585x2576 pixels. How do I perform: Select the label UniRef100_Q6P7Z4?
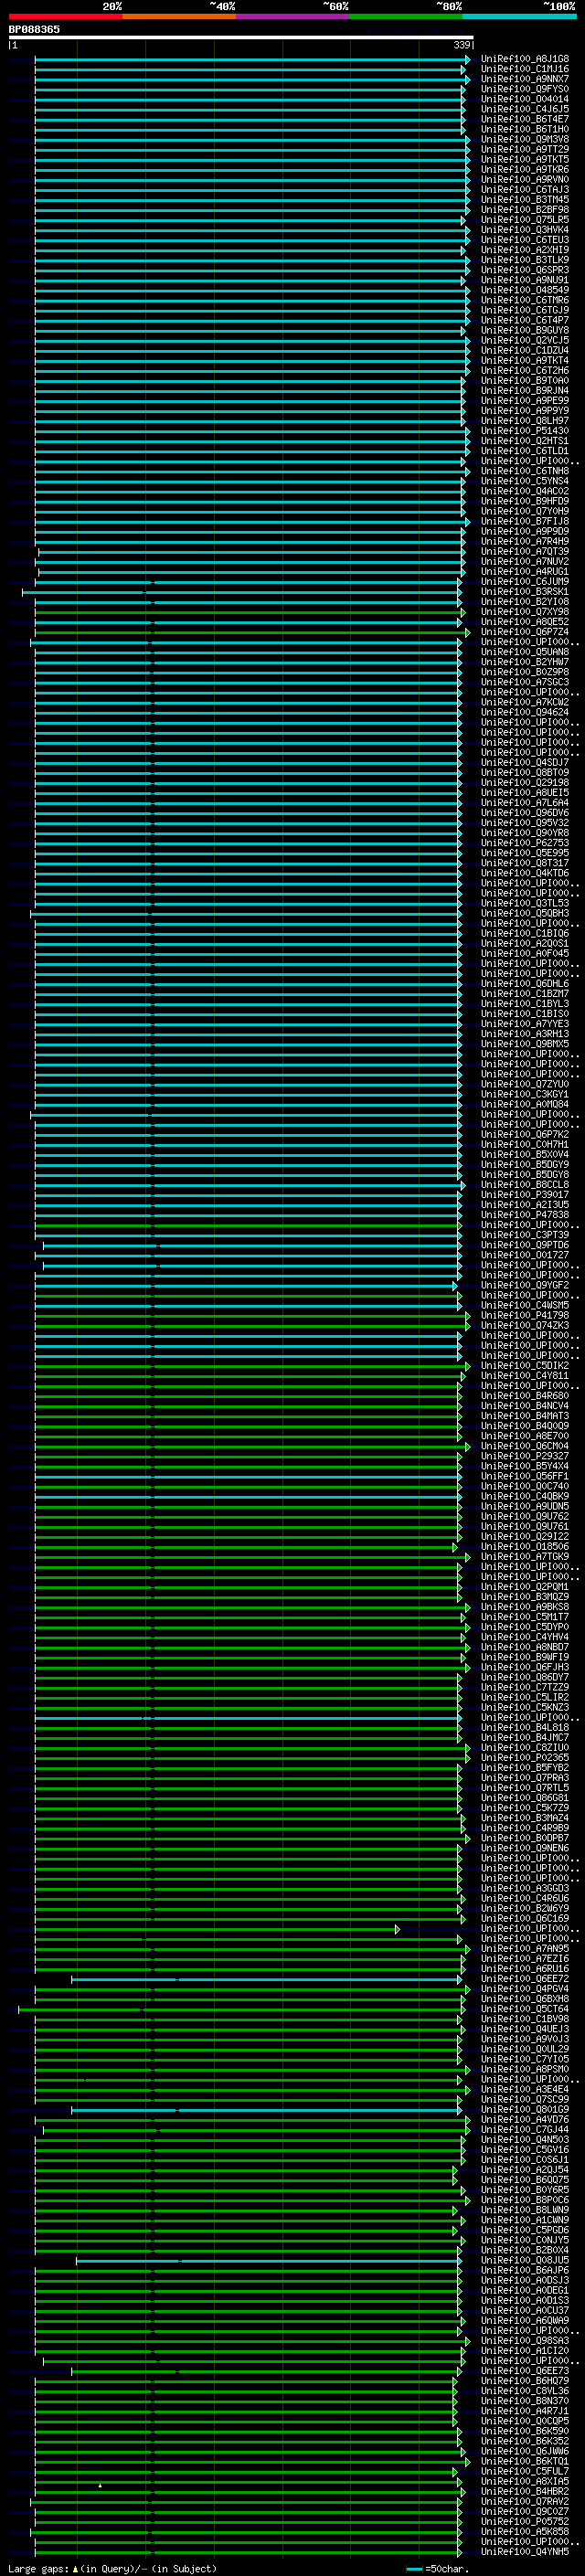pyautogui.click(x=525, y=632)
